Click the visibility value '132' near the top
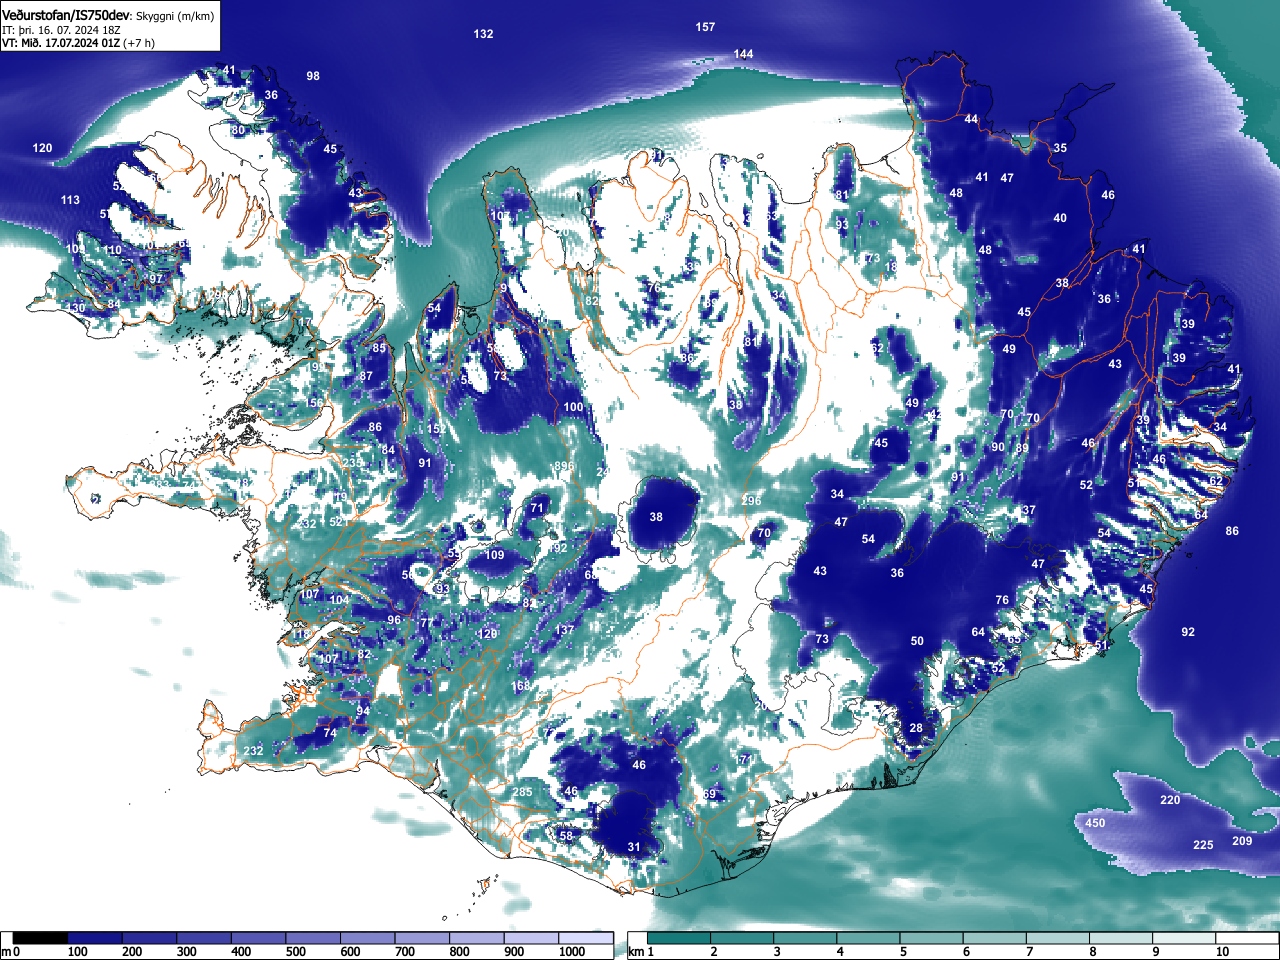The image size is (1280, 960). (x=483, y=34)
